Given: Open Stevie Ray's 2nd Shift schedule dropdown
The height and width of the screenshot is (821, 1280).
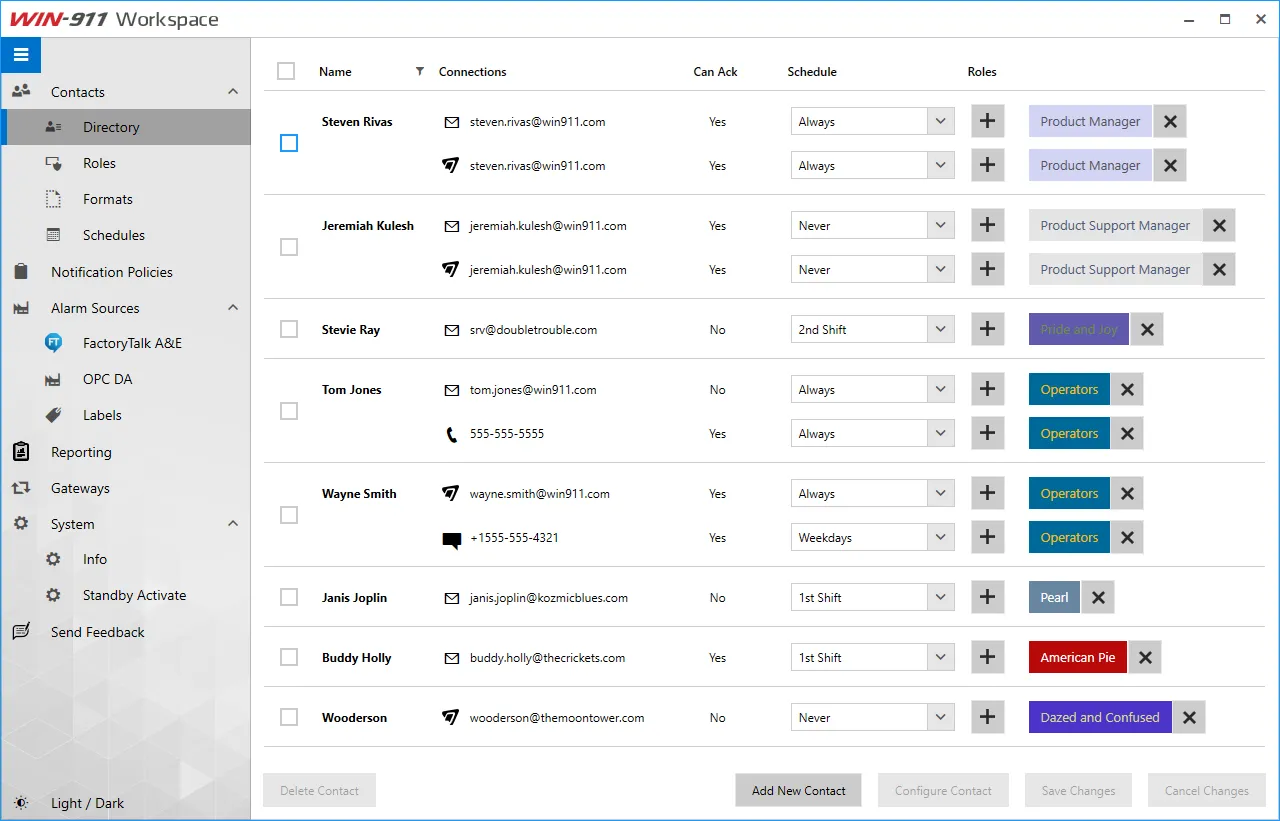Looking at the screenshot, I should tap(939, 329).
